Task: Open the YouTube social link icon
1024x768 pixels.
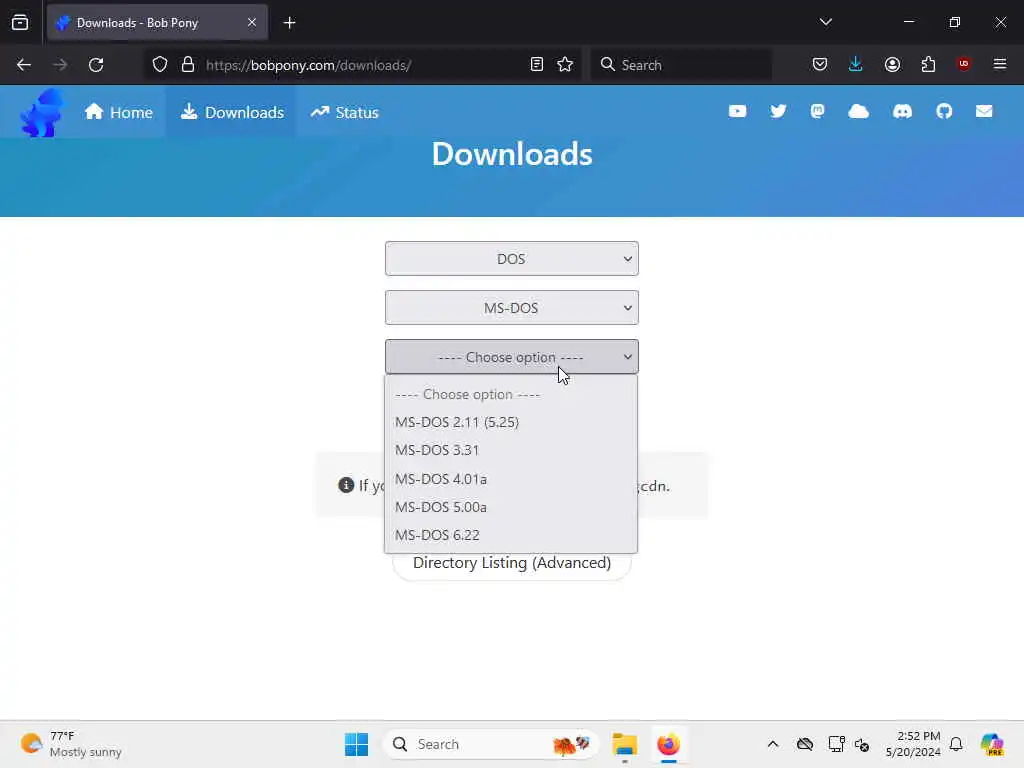Action: [737, 112]
